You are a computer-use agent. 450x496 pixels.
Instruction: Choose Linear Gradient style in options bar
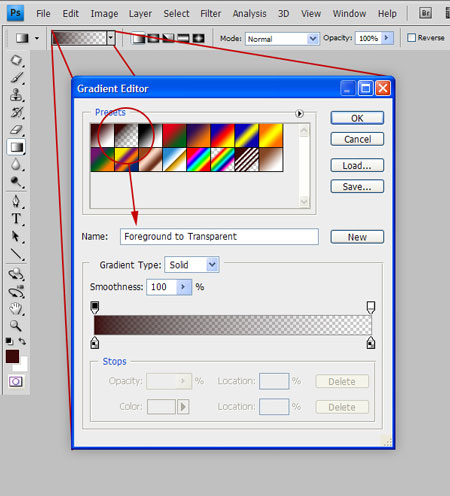coord(138,38)
